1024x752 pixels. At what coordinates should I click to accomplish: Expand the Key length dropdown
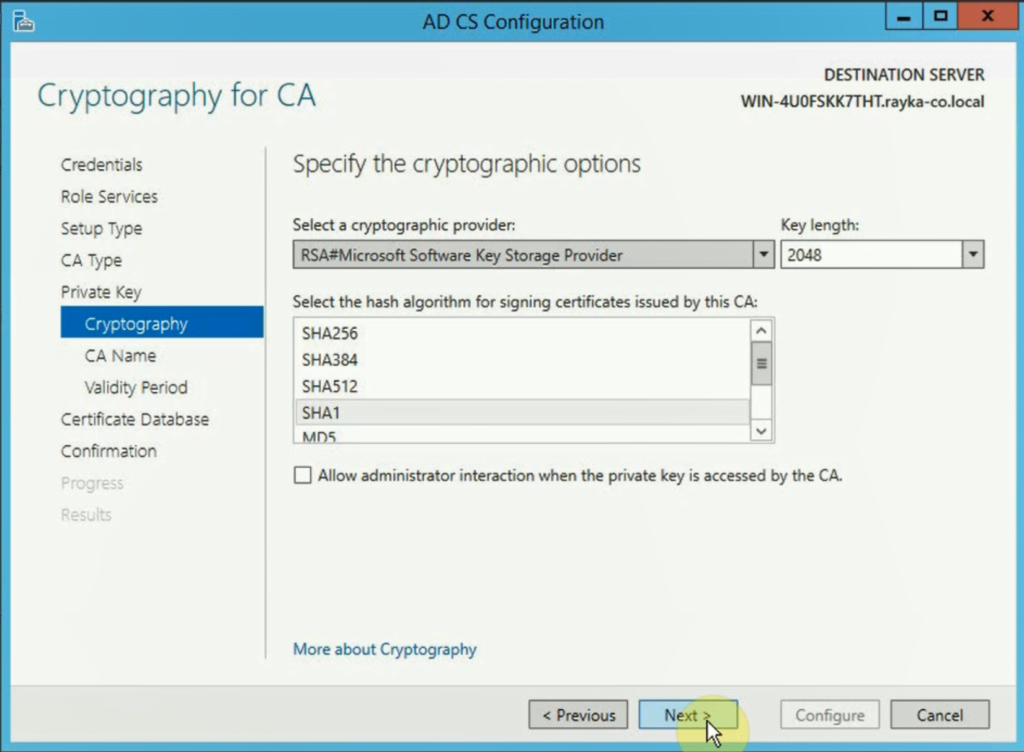pyautogui.click(x=972, y=255)
